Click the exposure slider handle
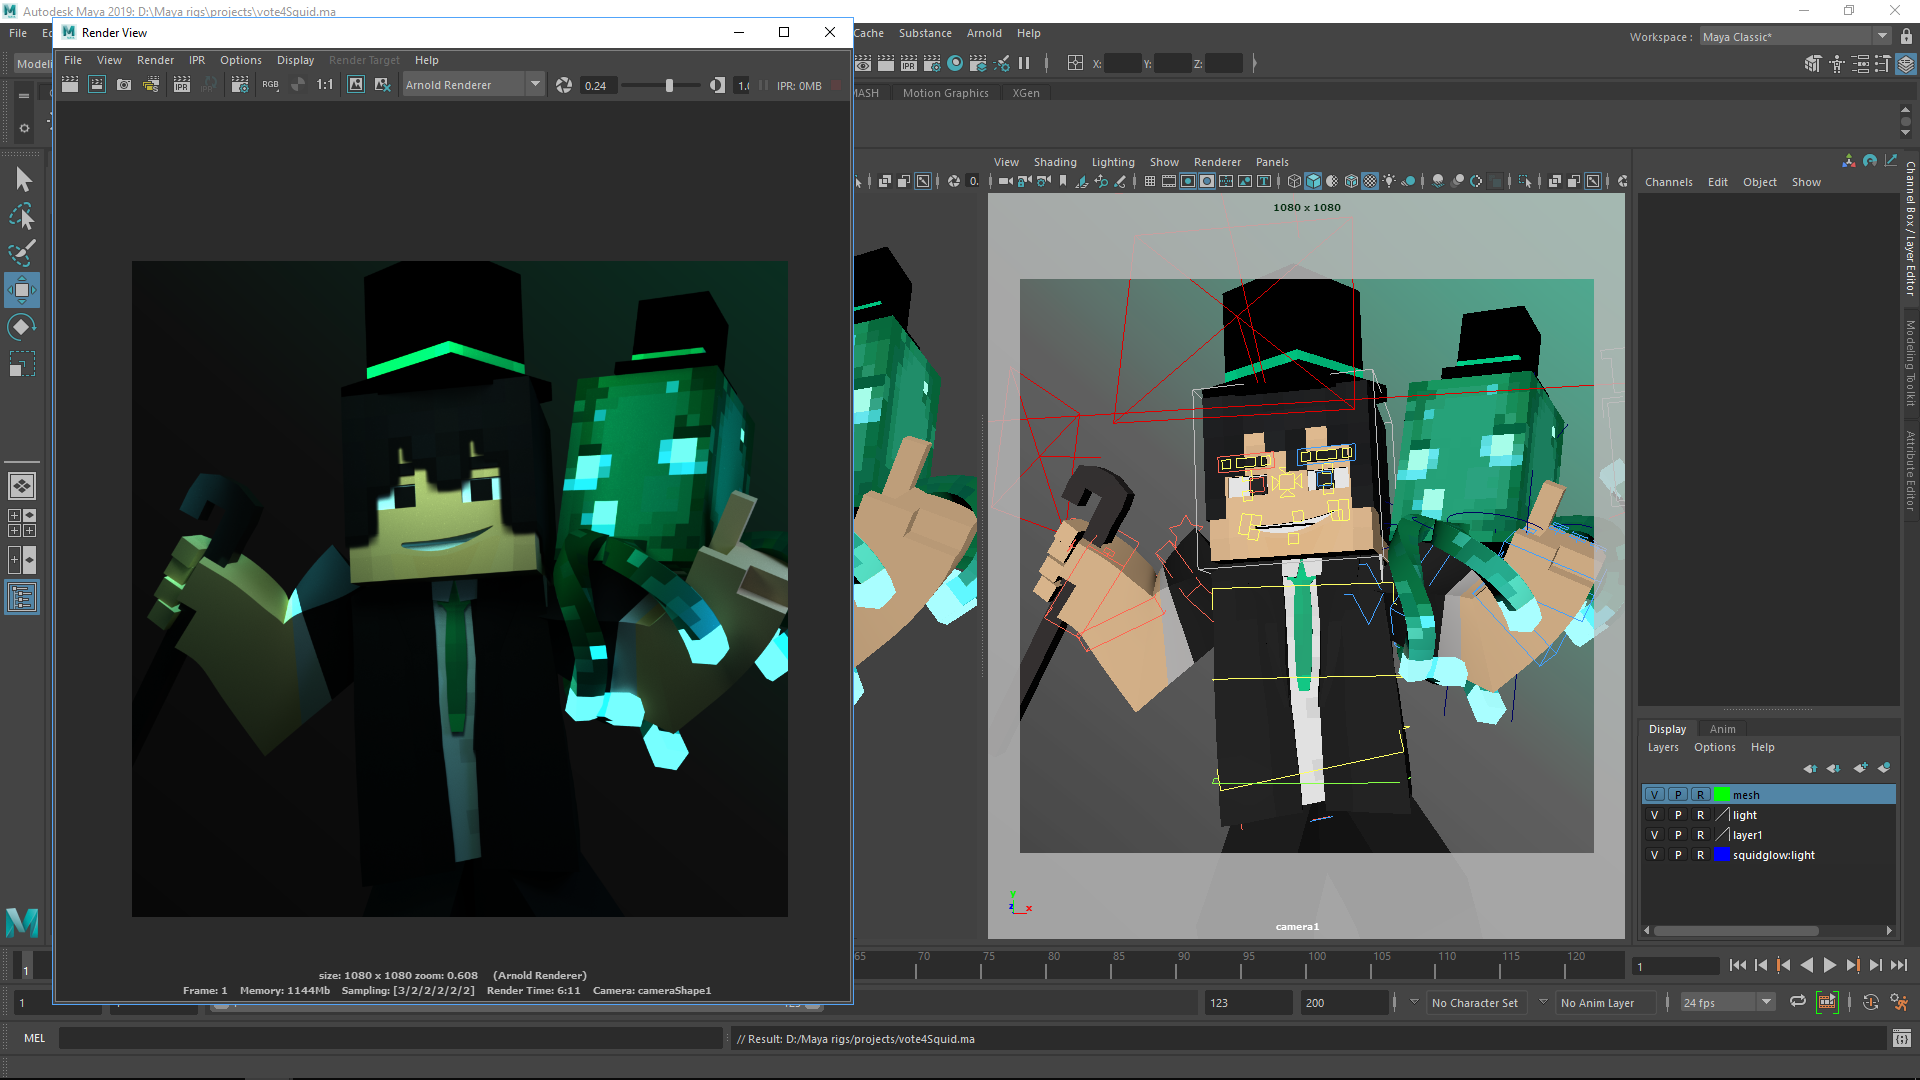Viewport: 1920px width, 1080px height. [669, 85]
